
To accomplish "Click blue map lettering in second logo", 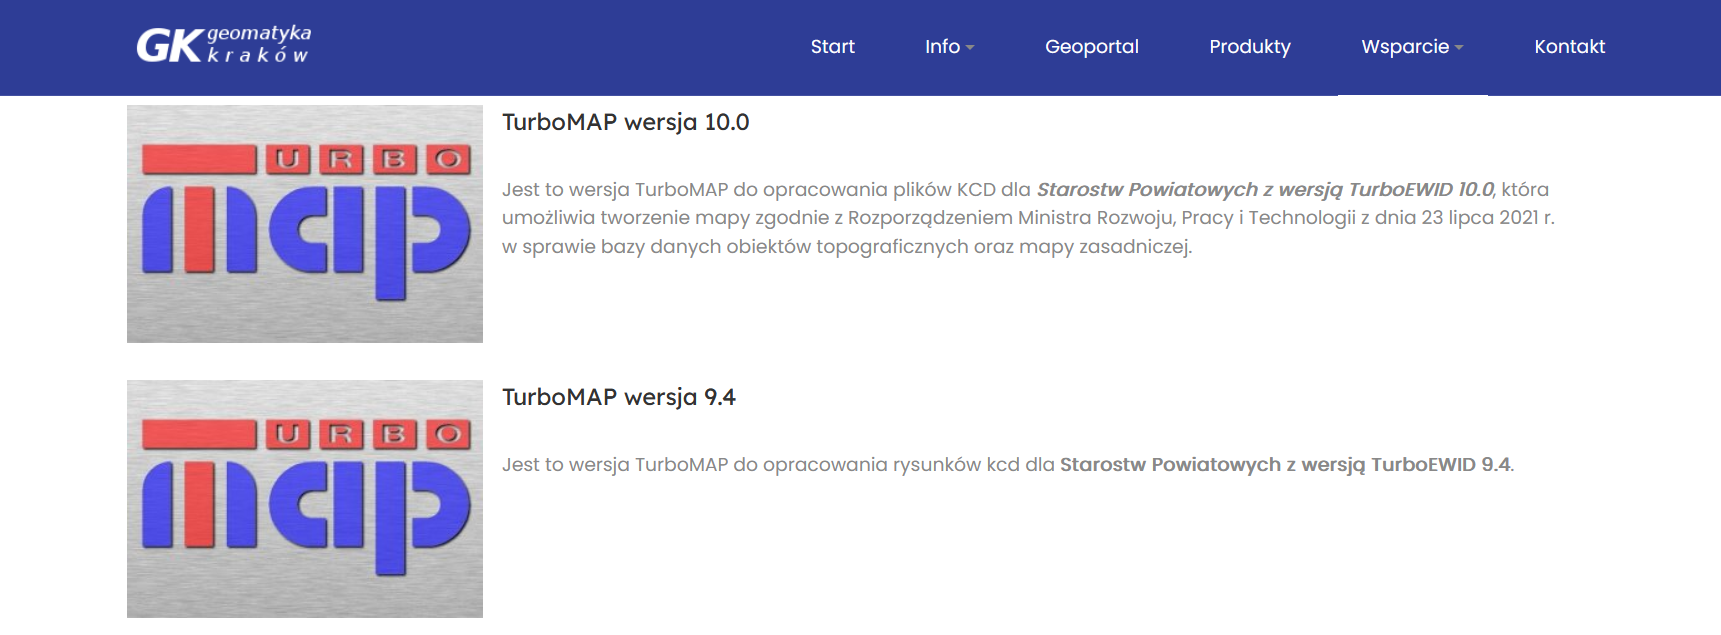I will pyautogui.click(x=306, y=518).
